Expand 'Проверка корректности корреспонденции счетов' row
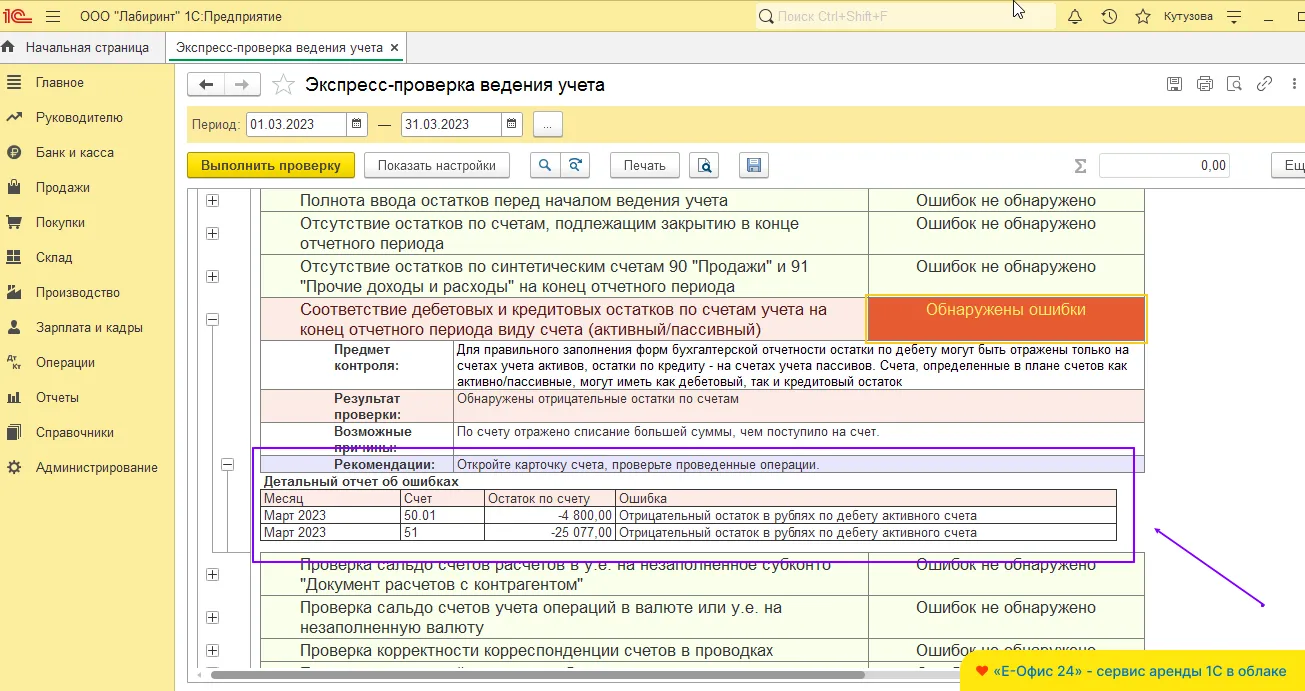 [x=212, y=651]
